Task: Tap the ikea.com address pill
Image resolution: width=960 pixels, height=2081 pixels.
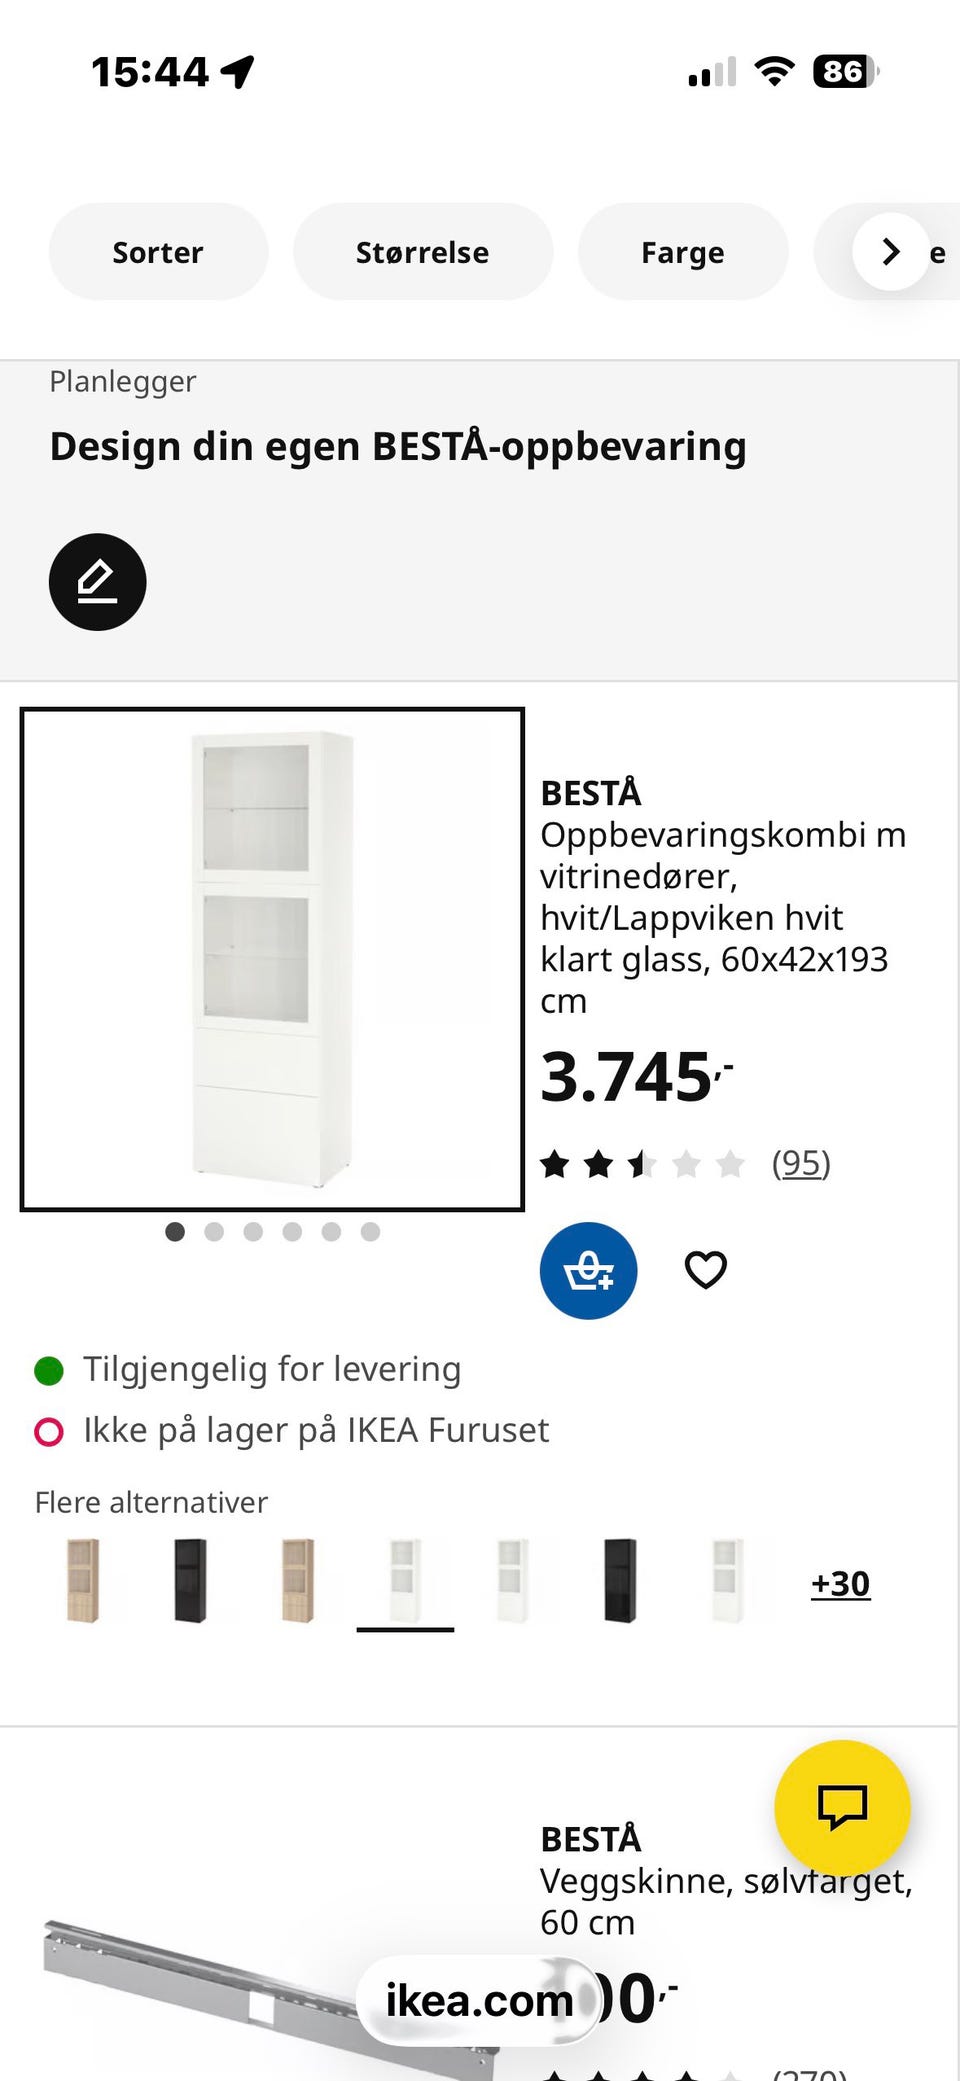Action: 479,2001
